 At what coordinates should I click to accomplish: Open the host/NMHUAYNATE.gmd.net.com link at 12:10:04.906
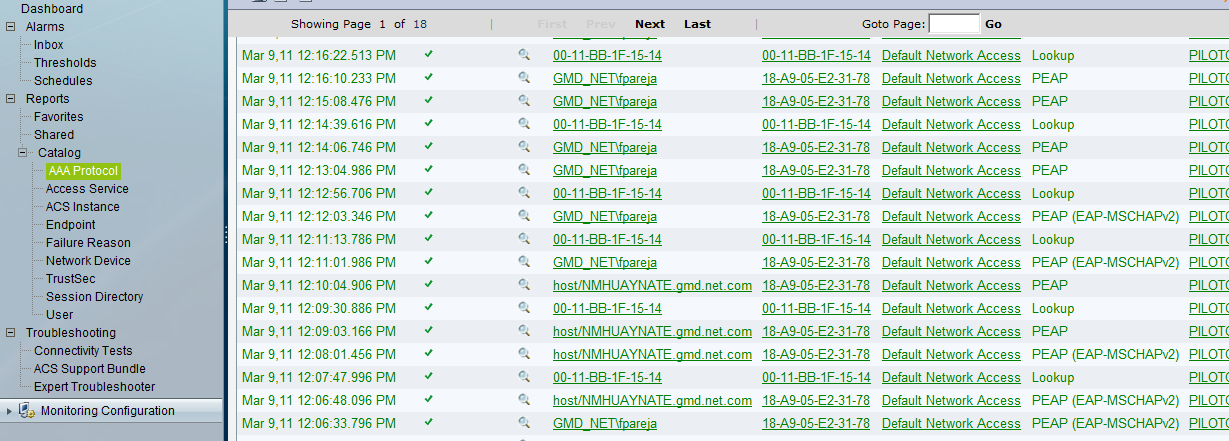pos(652,285)
